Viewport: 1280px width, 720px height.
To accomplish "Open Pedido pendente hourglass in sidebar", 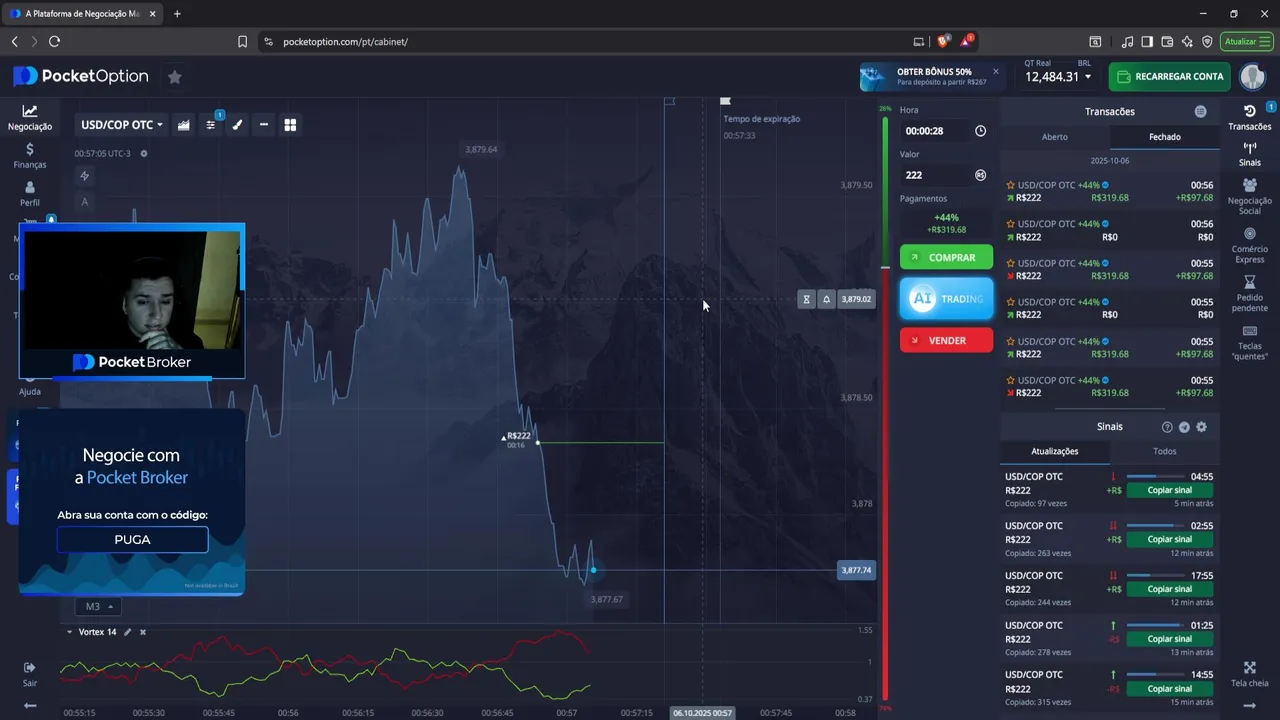I will click(x=1250, y=294).
